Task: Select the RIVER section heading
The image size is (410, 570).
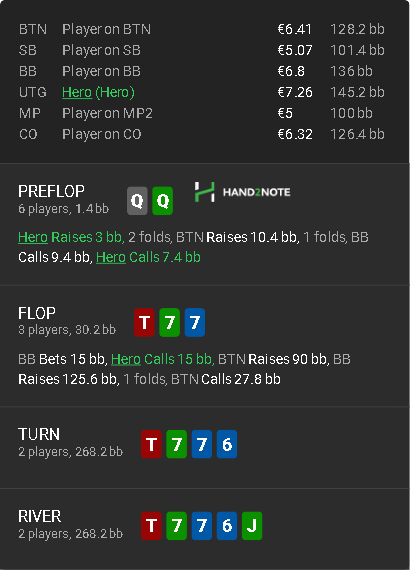Action: point(40,516)
